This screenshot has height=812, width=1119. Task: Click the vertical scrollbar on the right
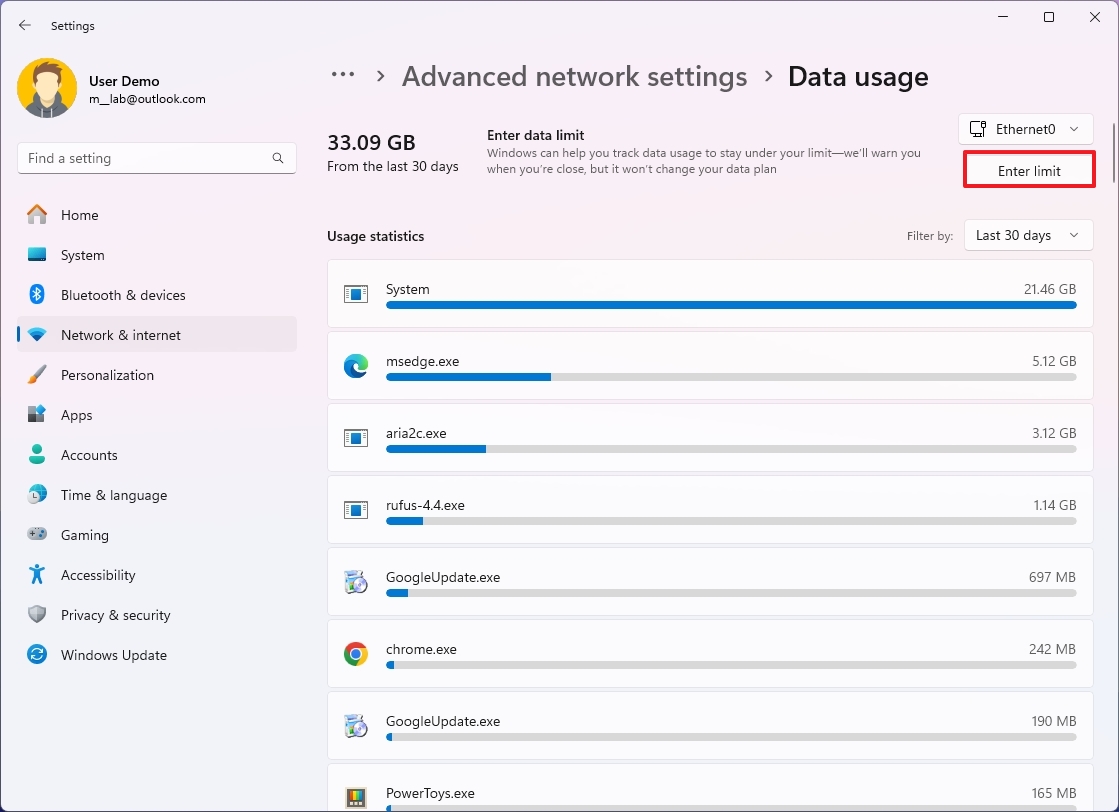tap(1113, 153)
